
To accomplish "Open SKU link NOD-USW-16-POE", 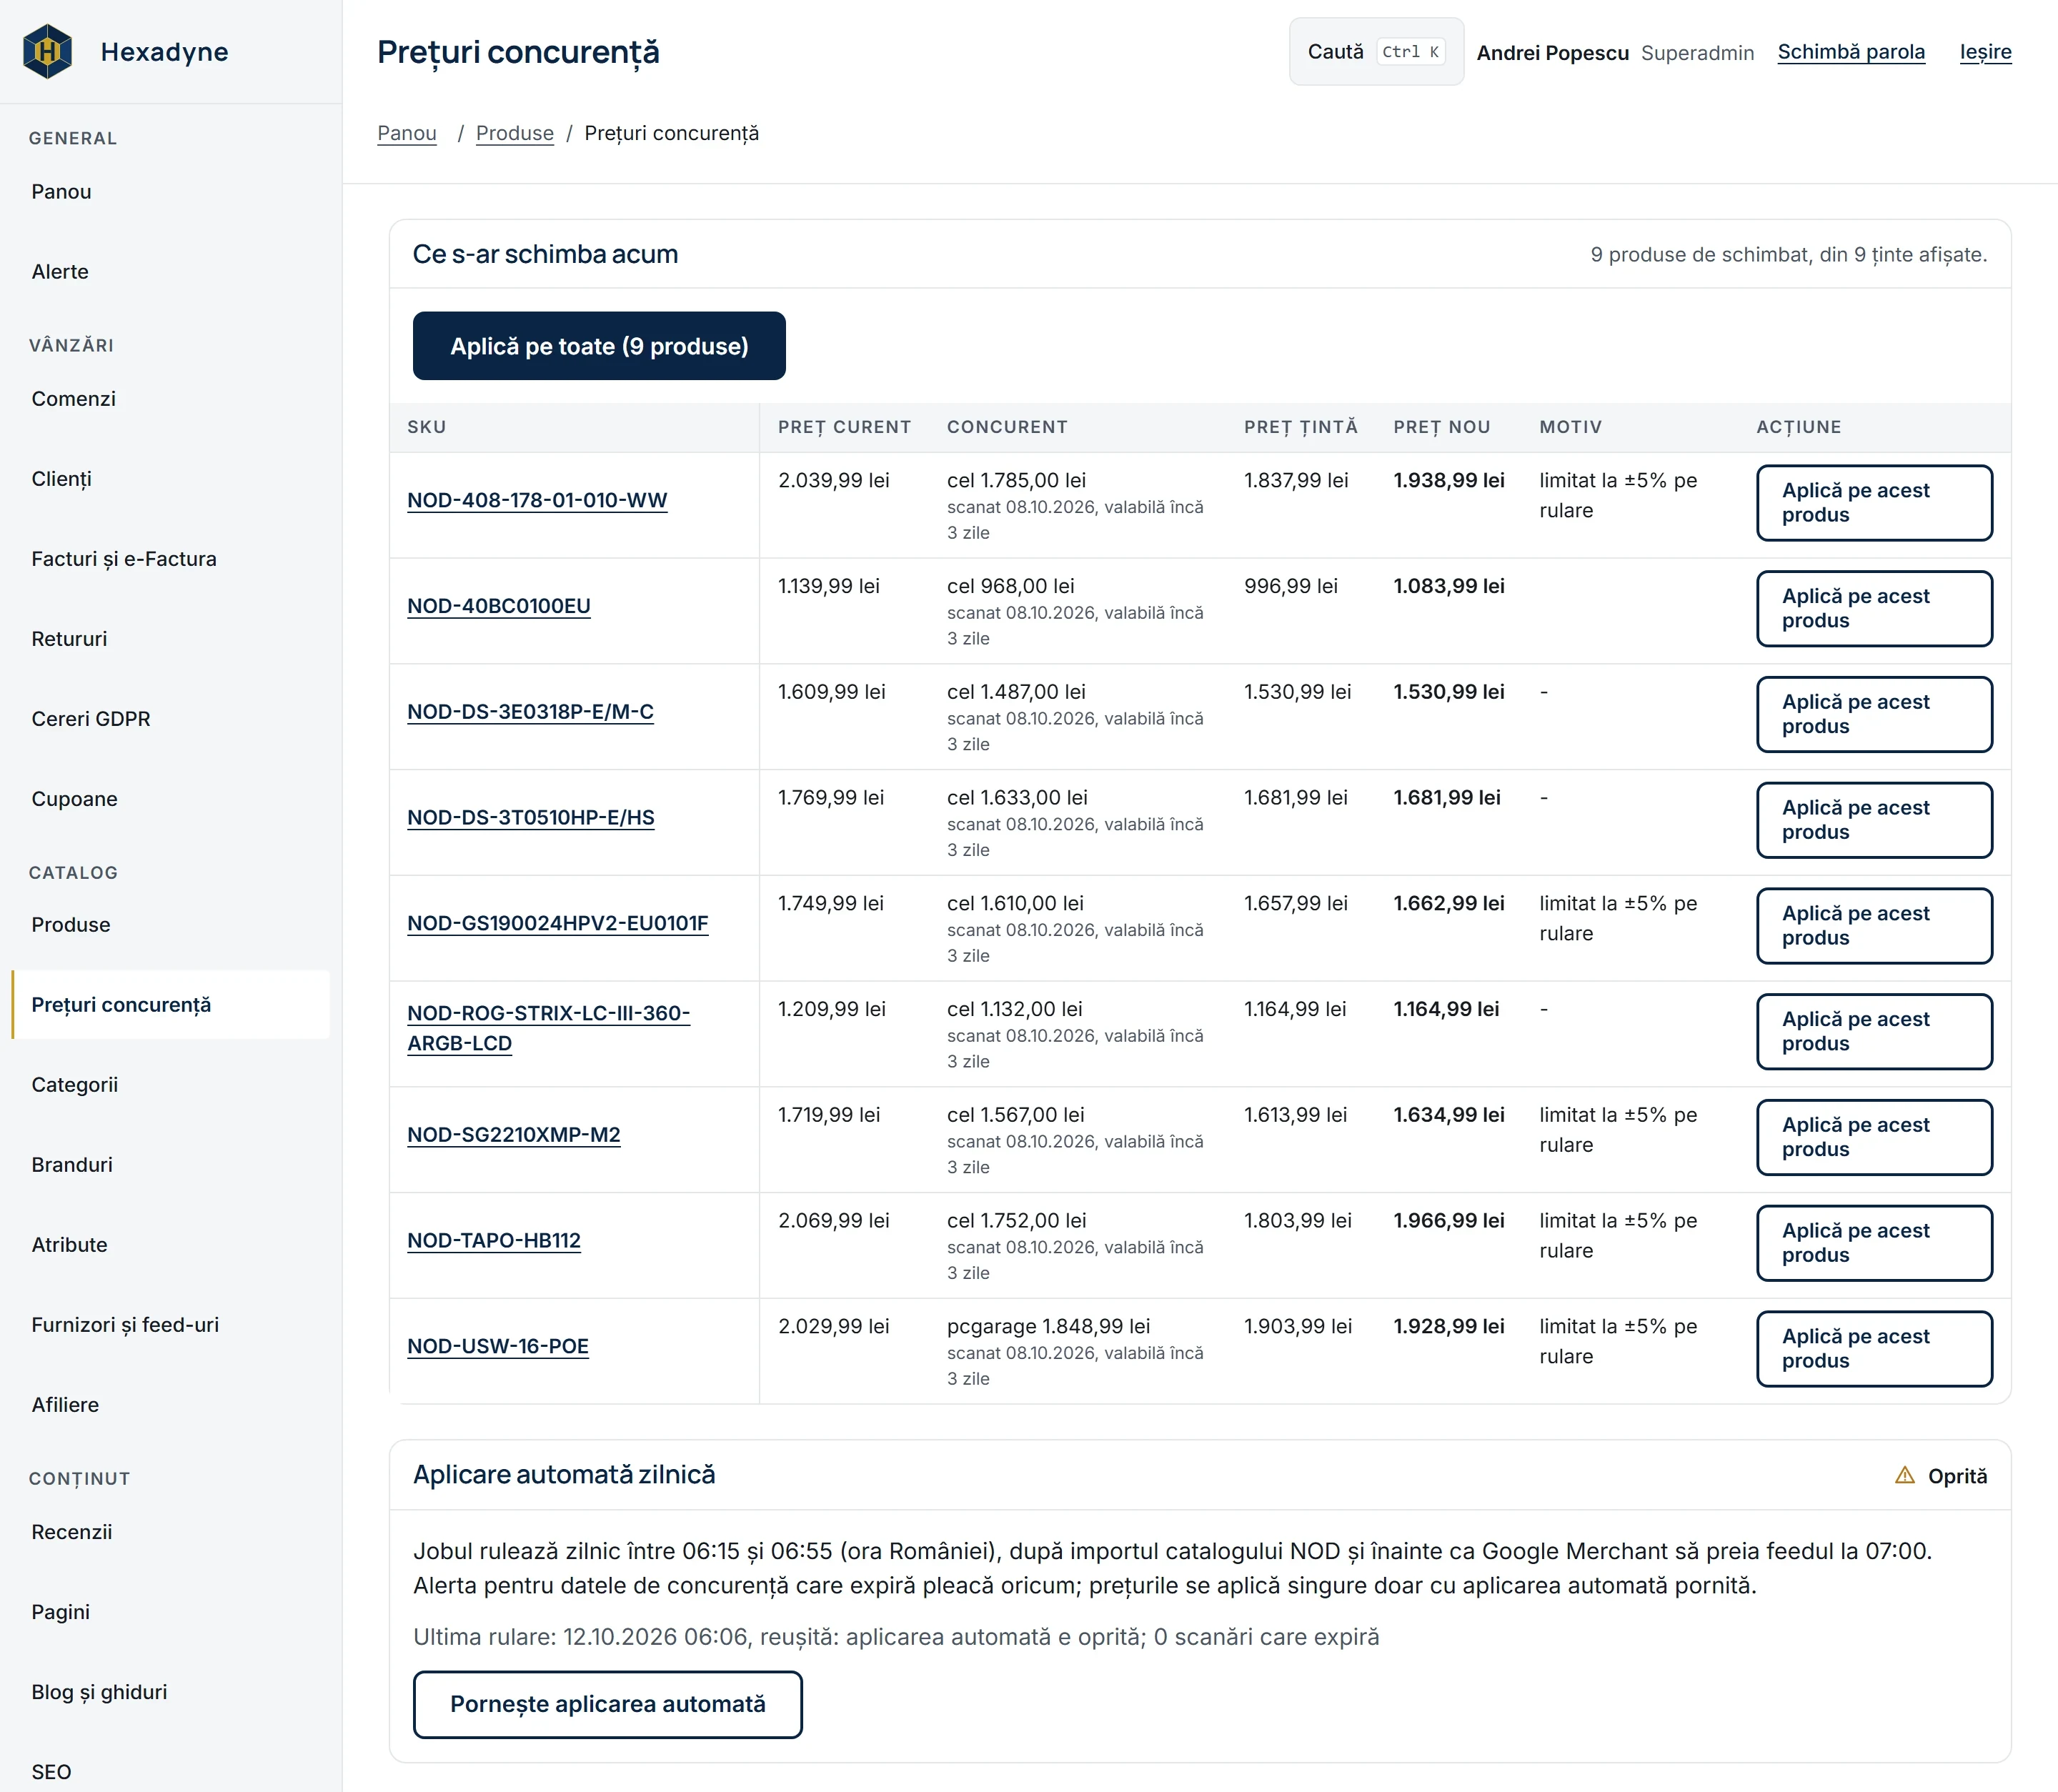I will 498,1346.
